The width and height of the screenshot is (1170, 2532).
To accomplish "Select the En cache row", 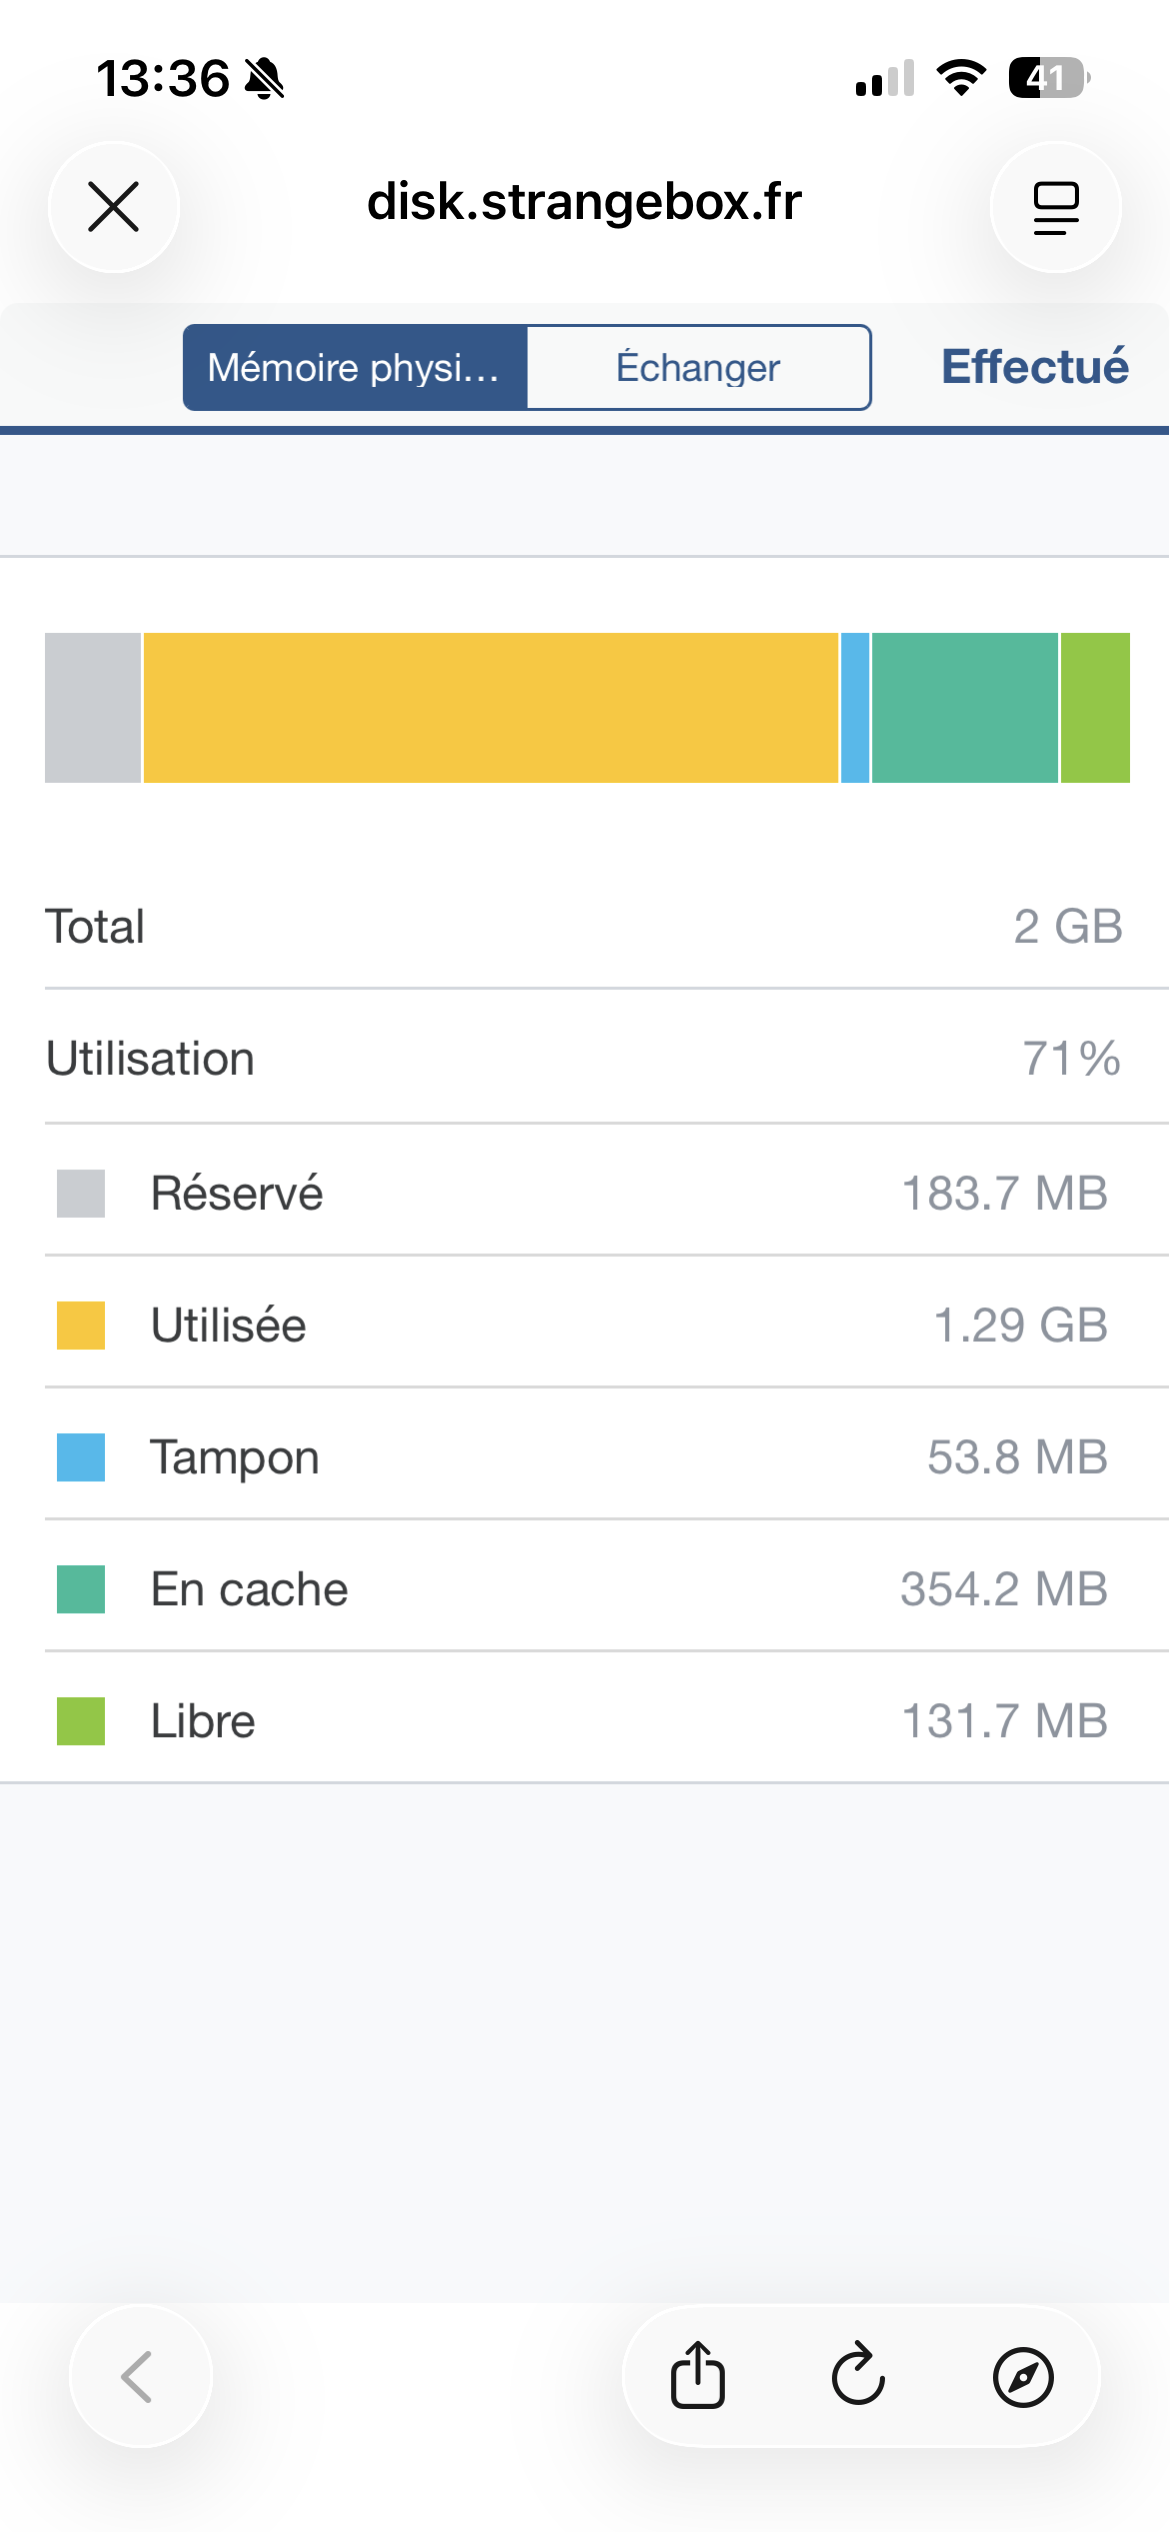I will coord(584,1589).
